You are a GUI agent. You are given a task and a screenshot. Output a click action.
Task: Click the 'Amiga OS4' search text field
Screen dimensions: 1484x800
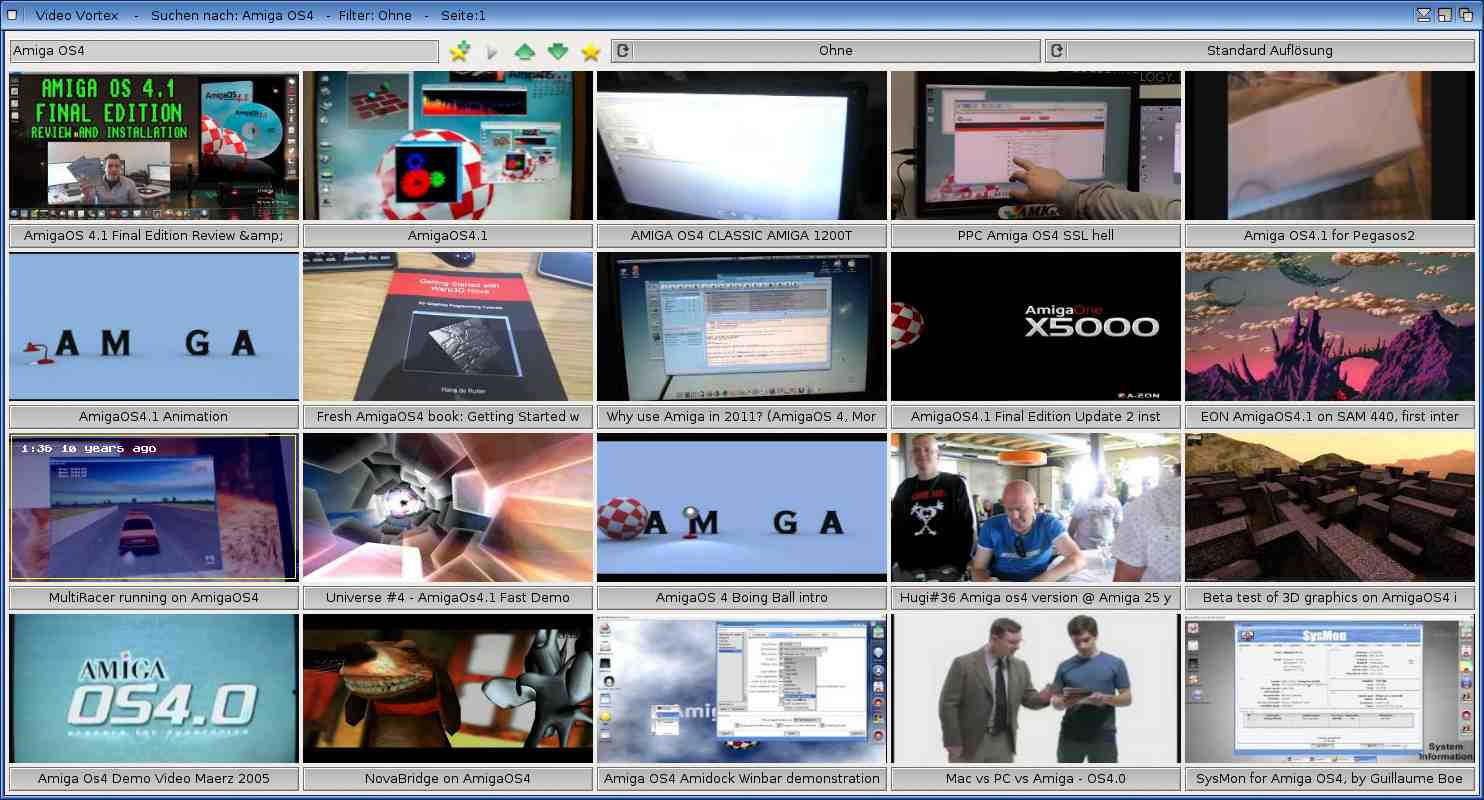tap(224, 51)
